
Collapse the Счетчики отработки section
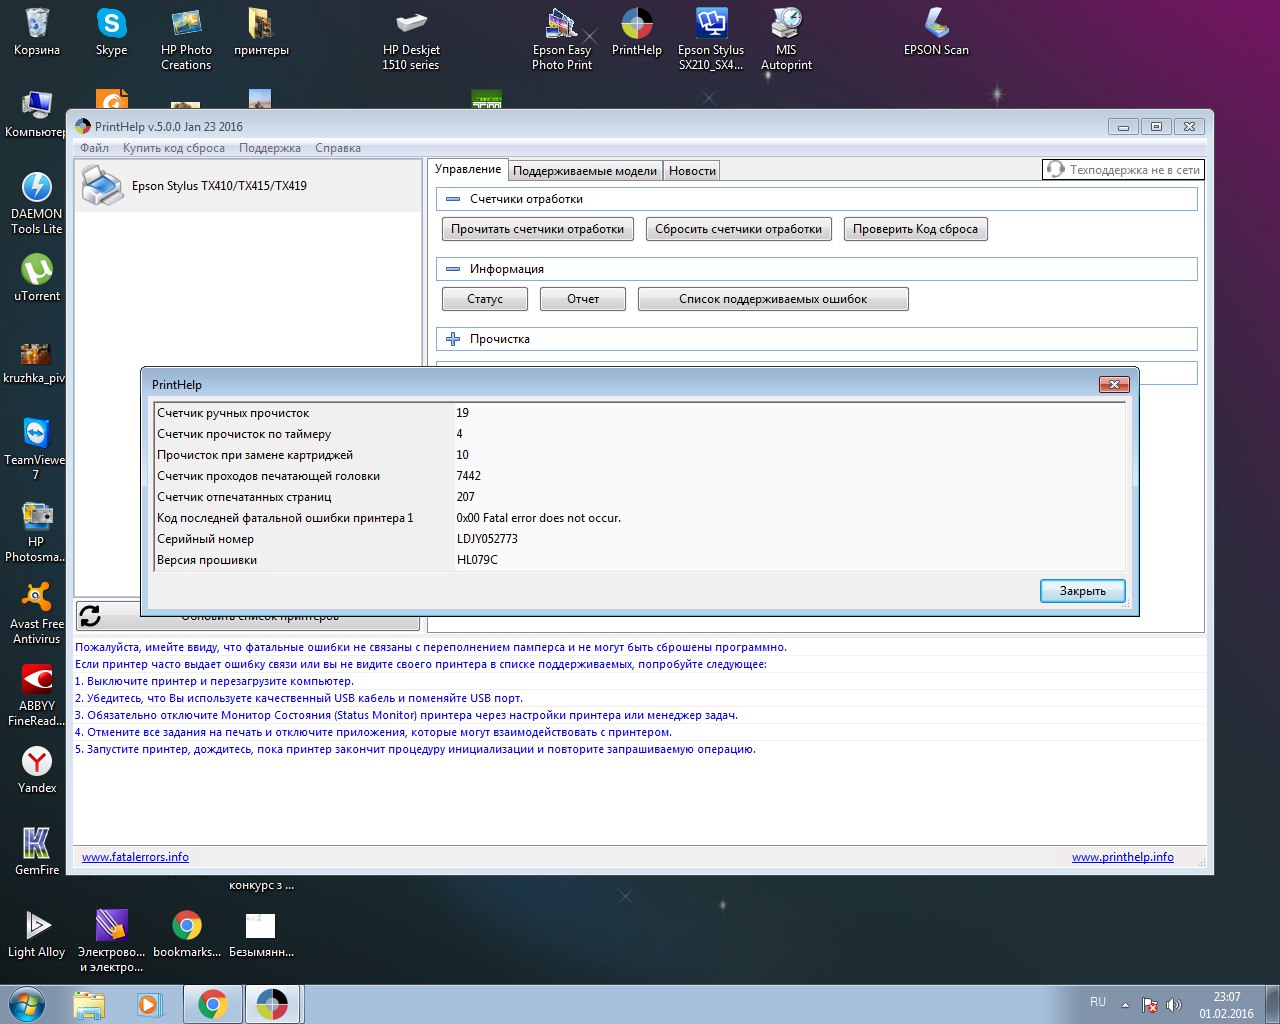(453, 199)
